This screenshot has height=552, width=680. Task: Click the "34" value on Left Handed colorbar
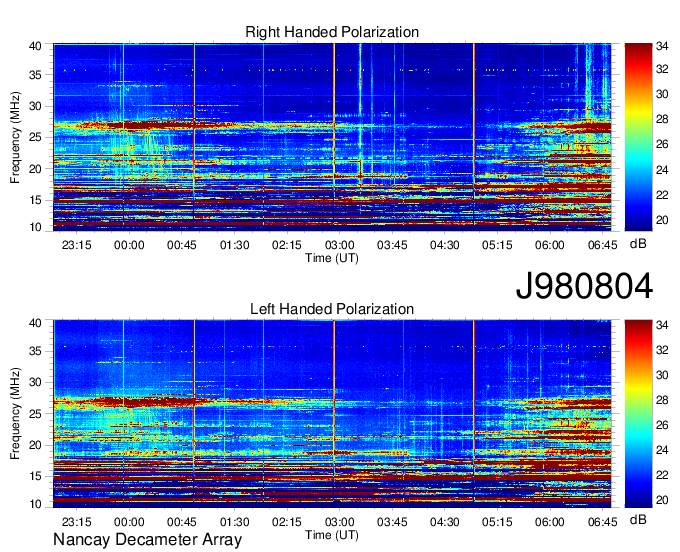(662, 325)
